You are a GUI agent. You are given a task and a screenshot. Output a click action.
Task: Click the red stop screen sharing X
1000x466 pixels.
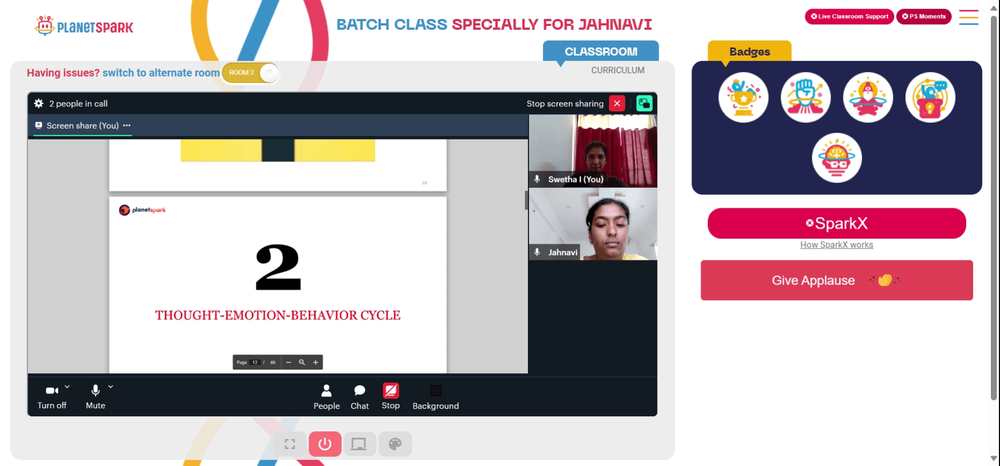[617, 103]
